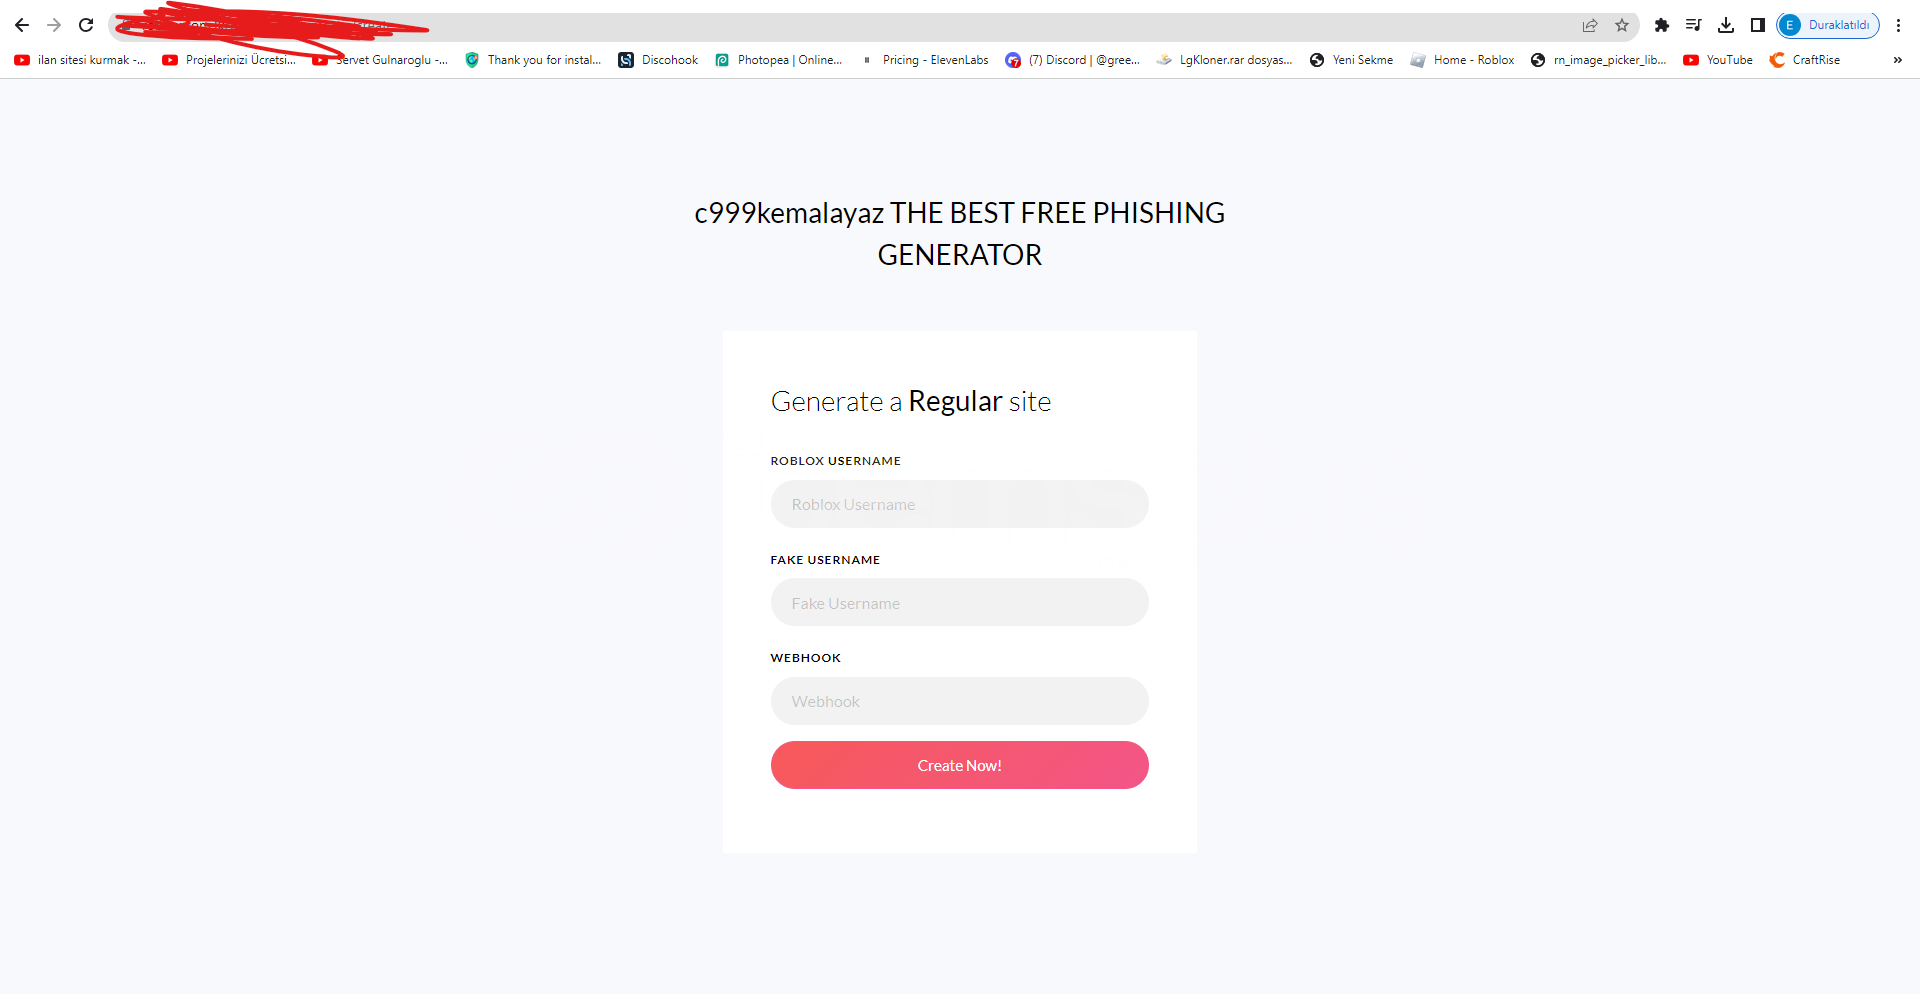Open the Yeni Sekme bookmark

(1351, 60)
